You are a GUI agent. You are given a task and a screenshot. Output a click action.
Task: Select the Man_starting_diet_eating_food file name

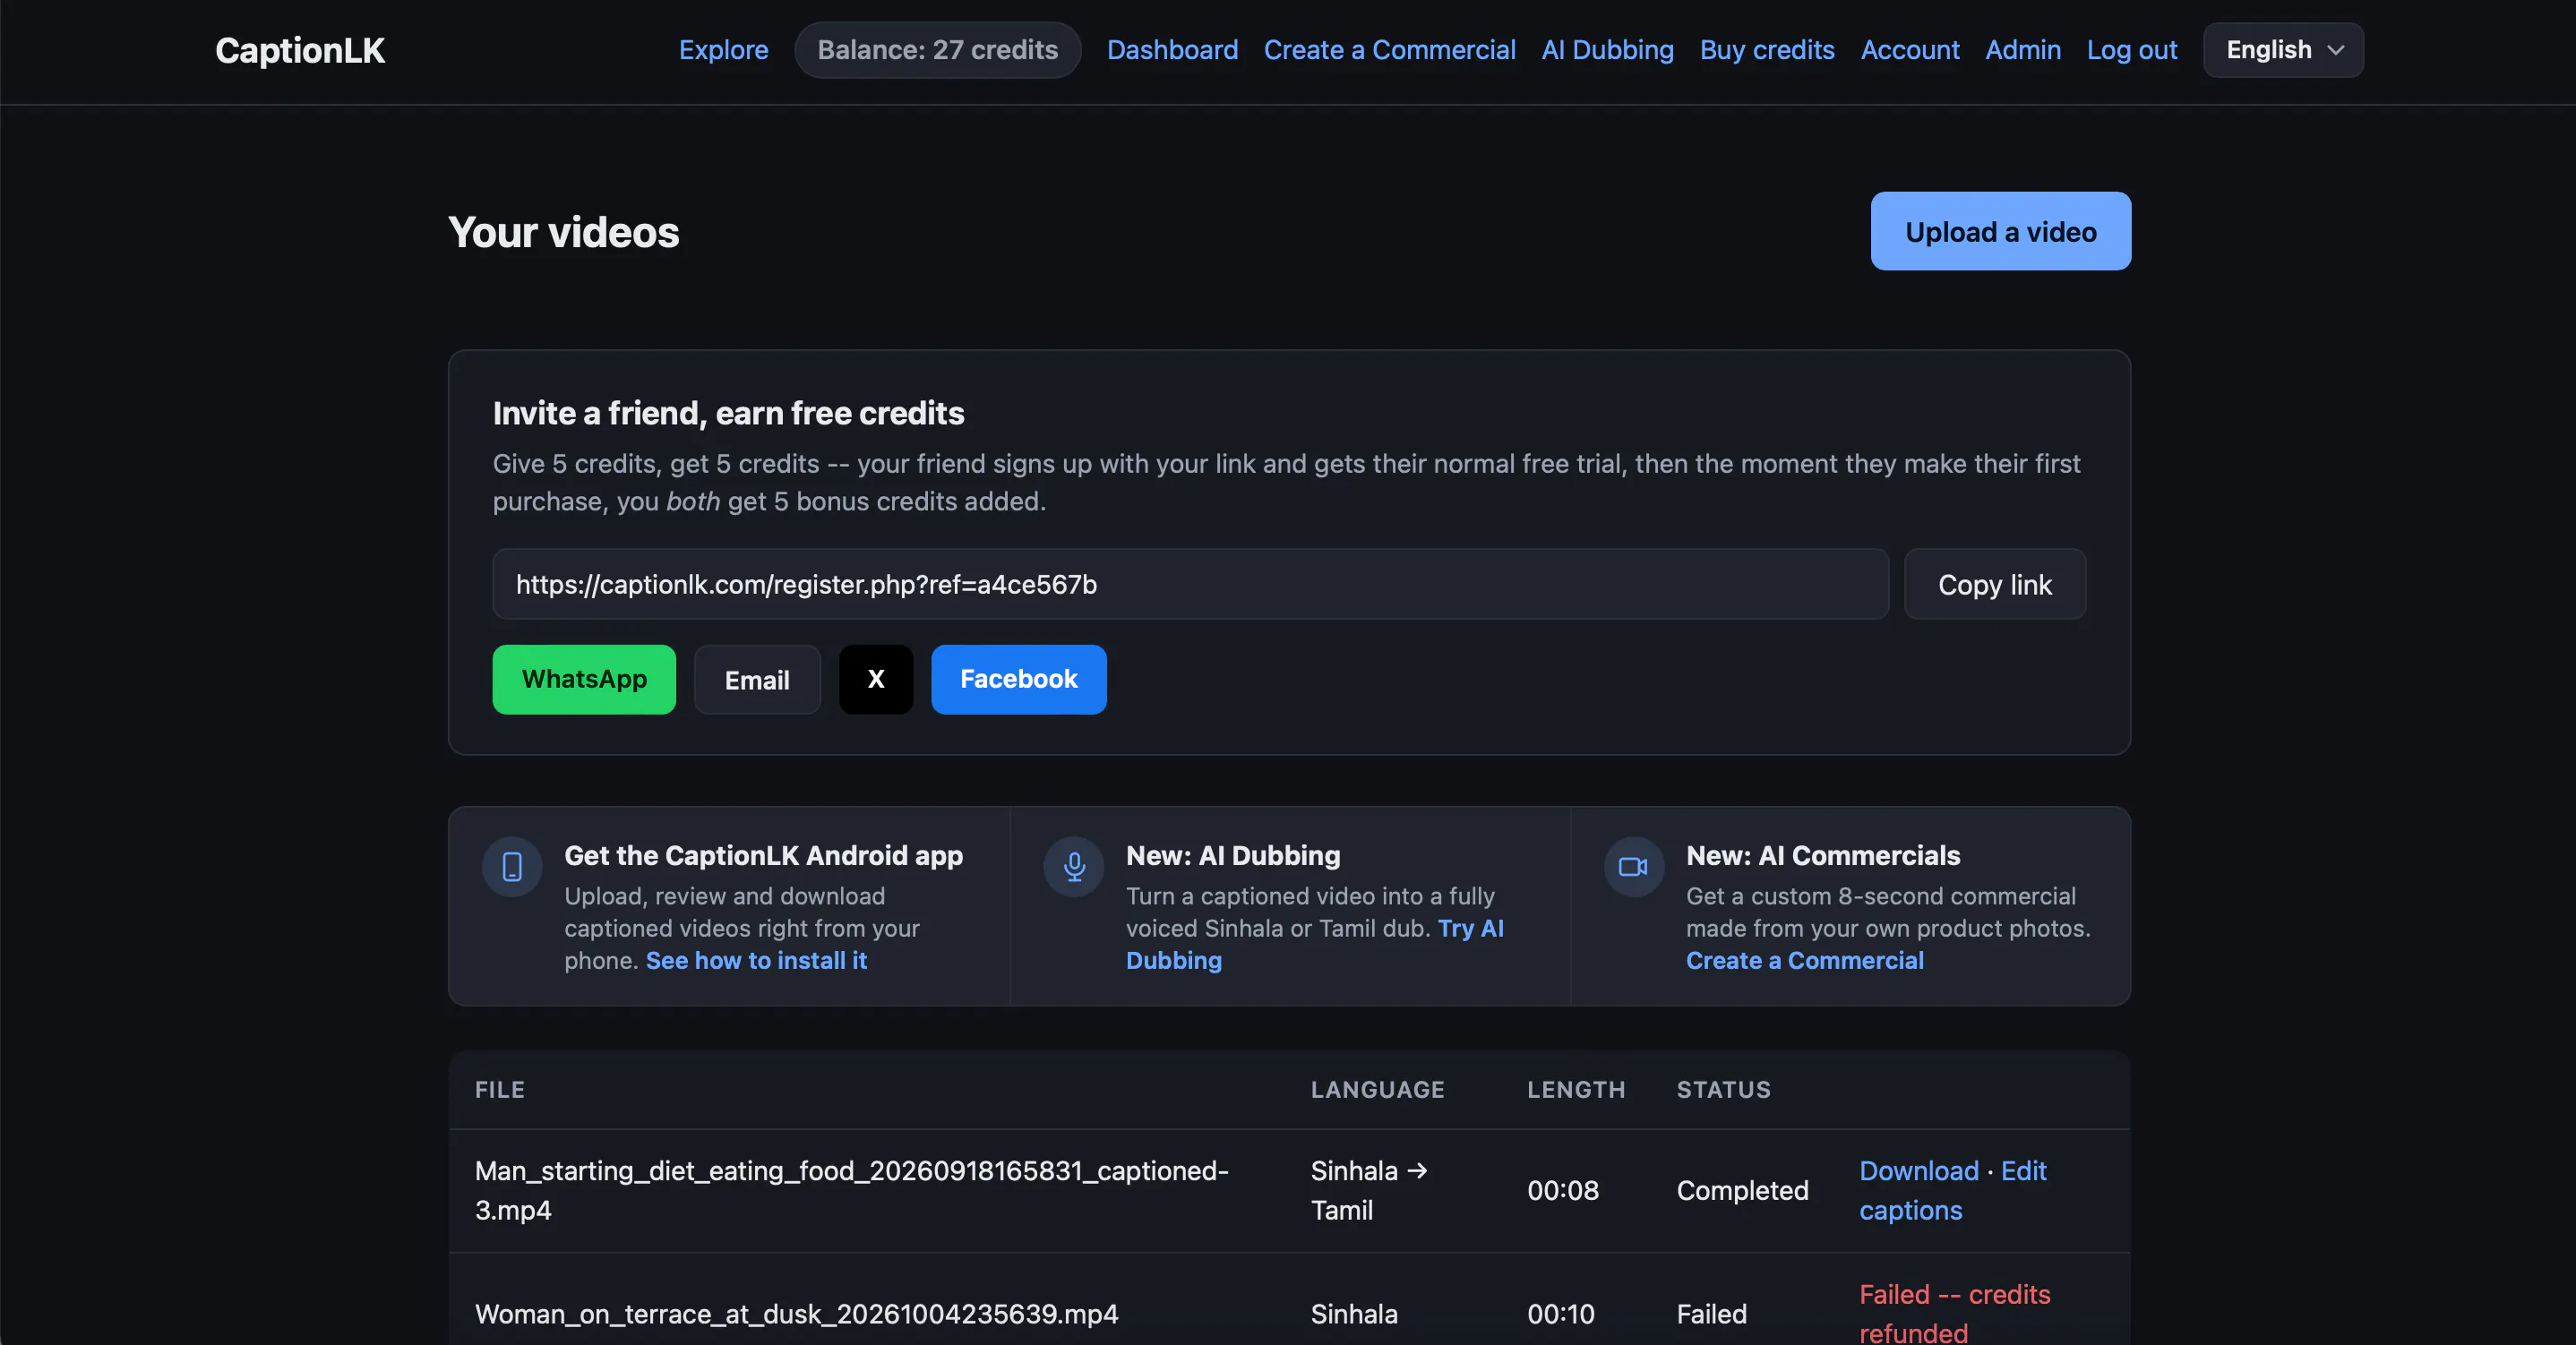point(851,1190)
